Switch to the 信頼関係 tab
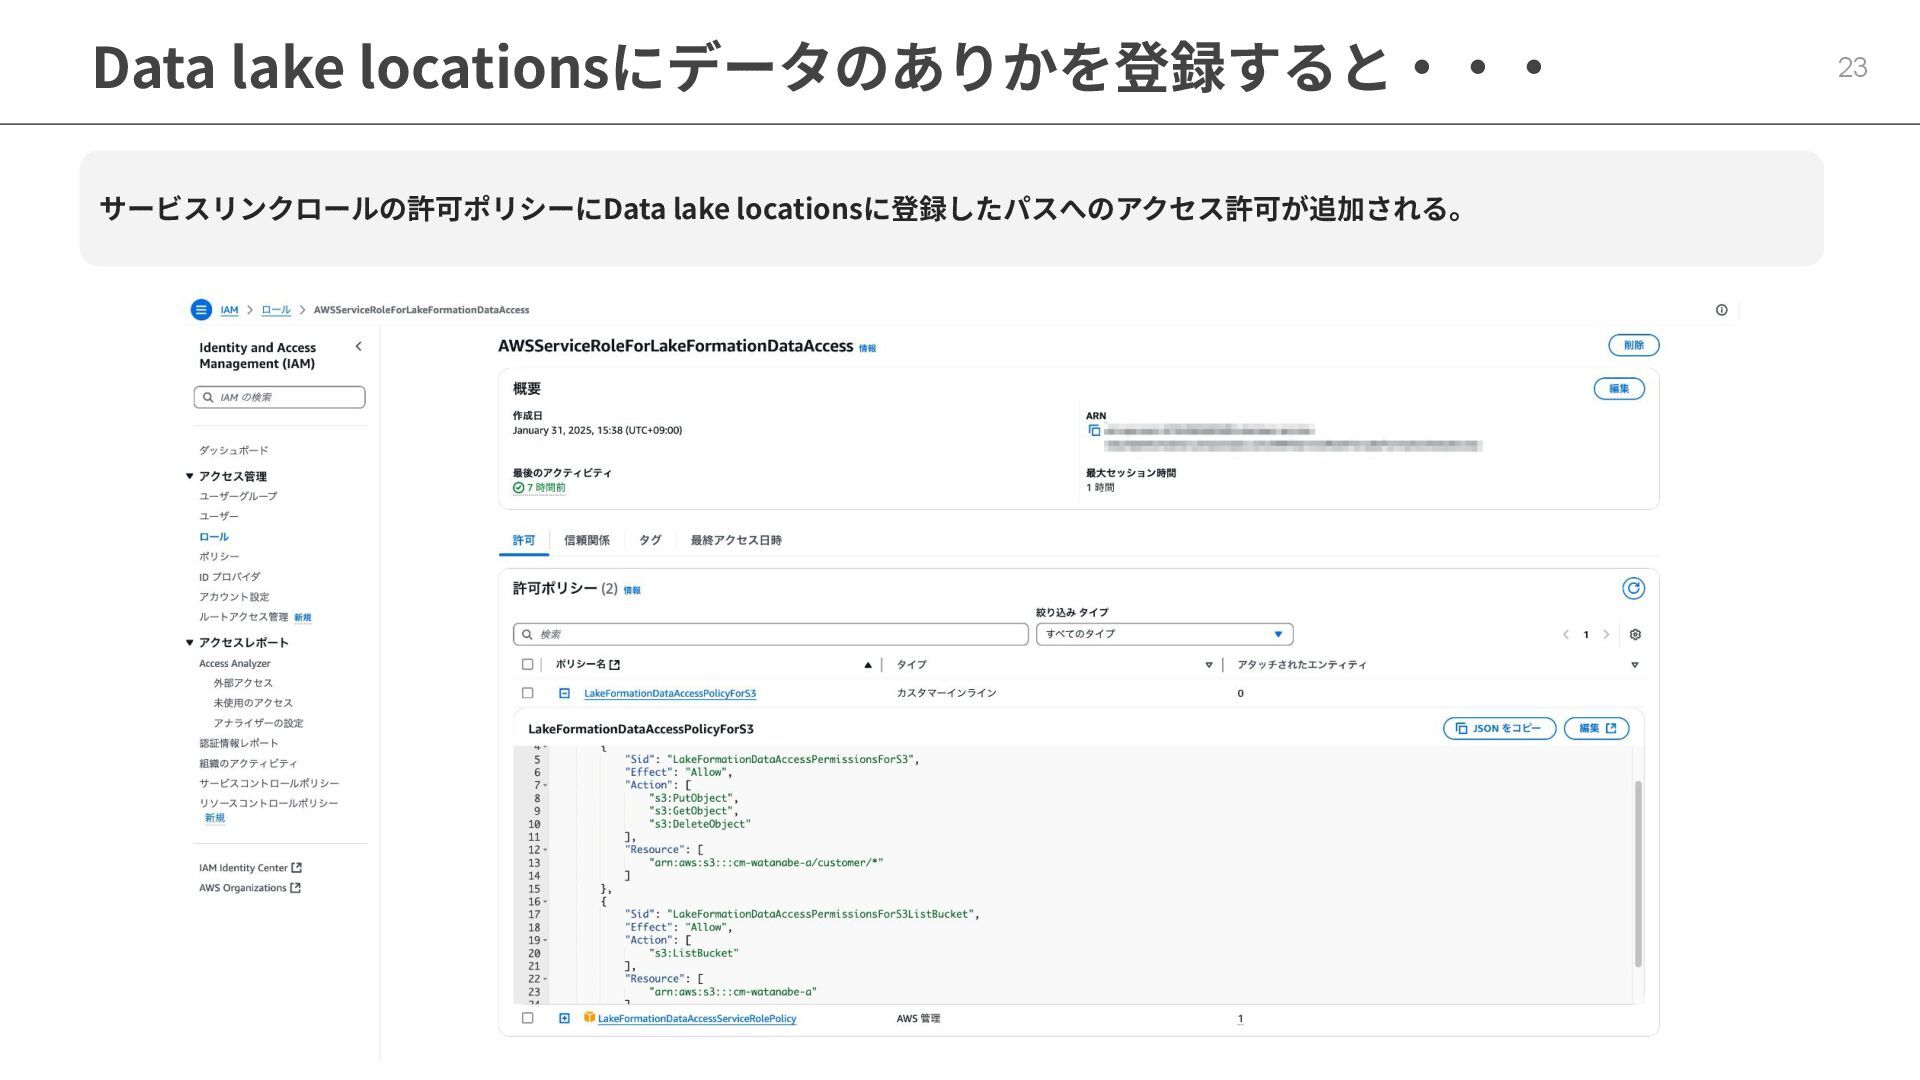This screenshot has width=1920, height=1080. coord(586,540)
